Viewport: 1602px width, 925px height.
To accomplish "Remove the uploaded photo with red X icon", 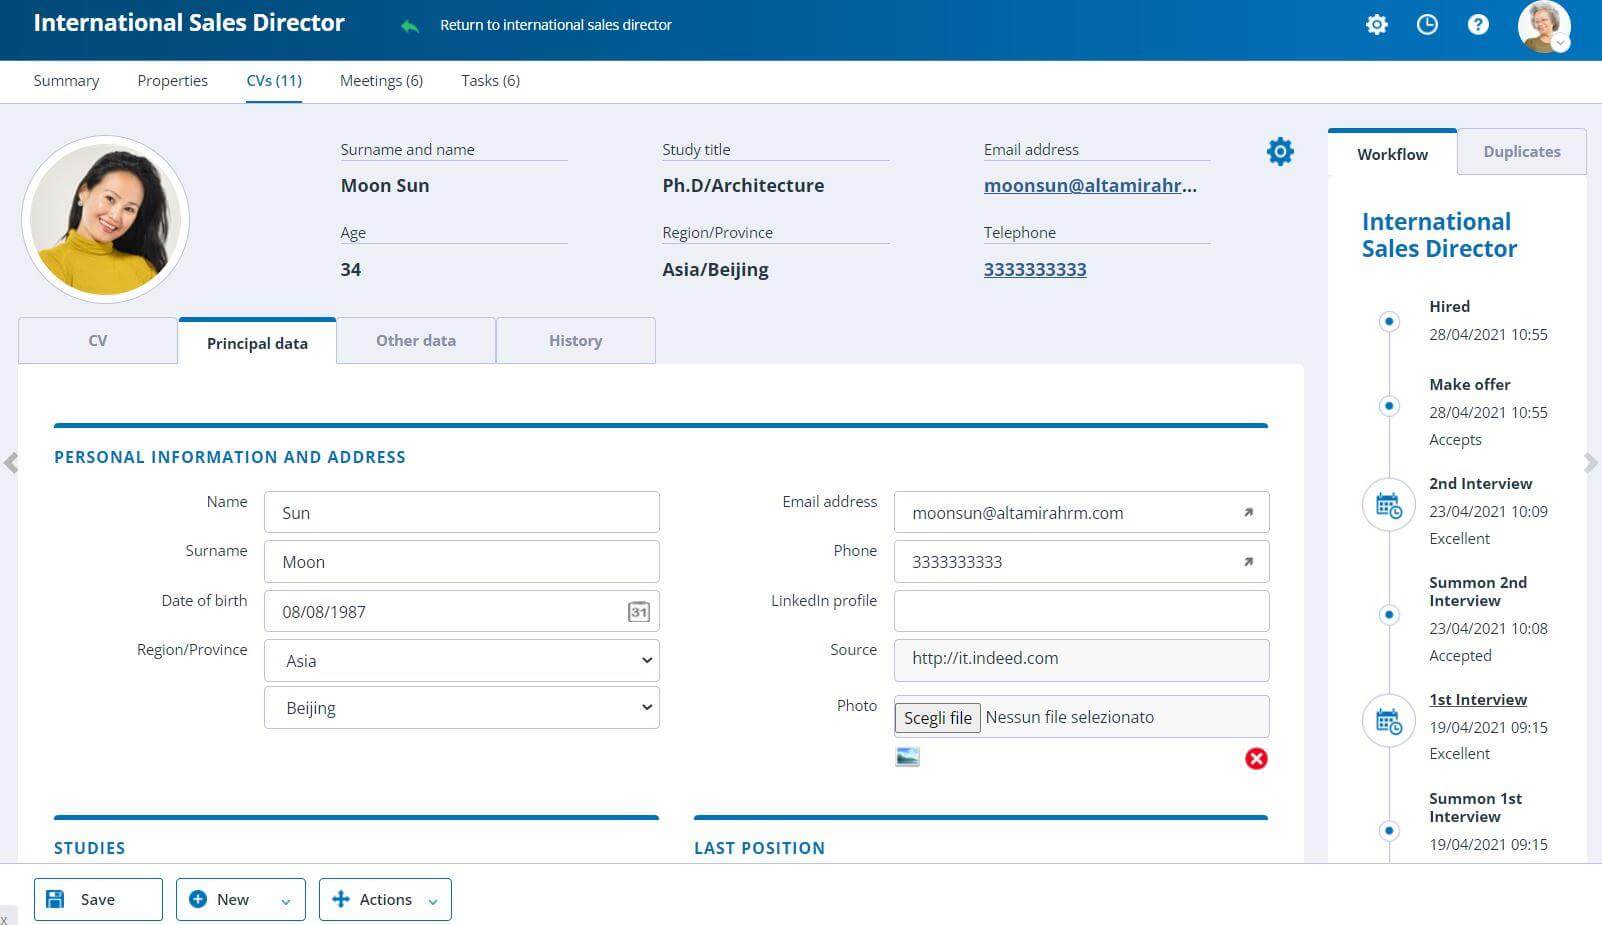I will click(x=1257, y=759).
